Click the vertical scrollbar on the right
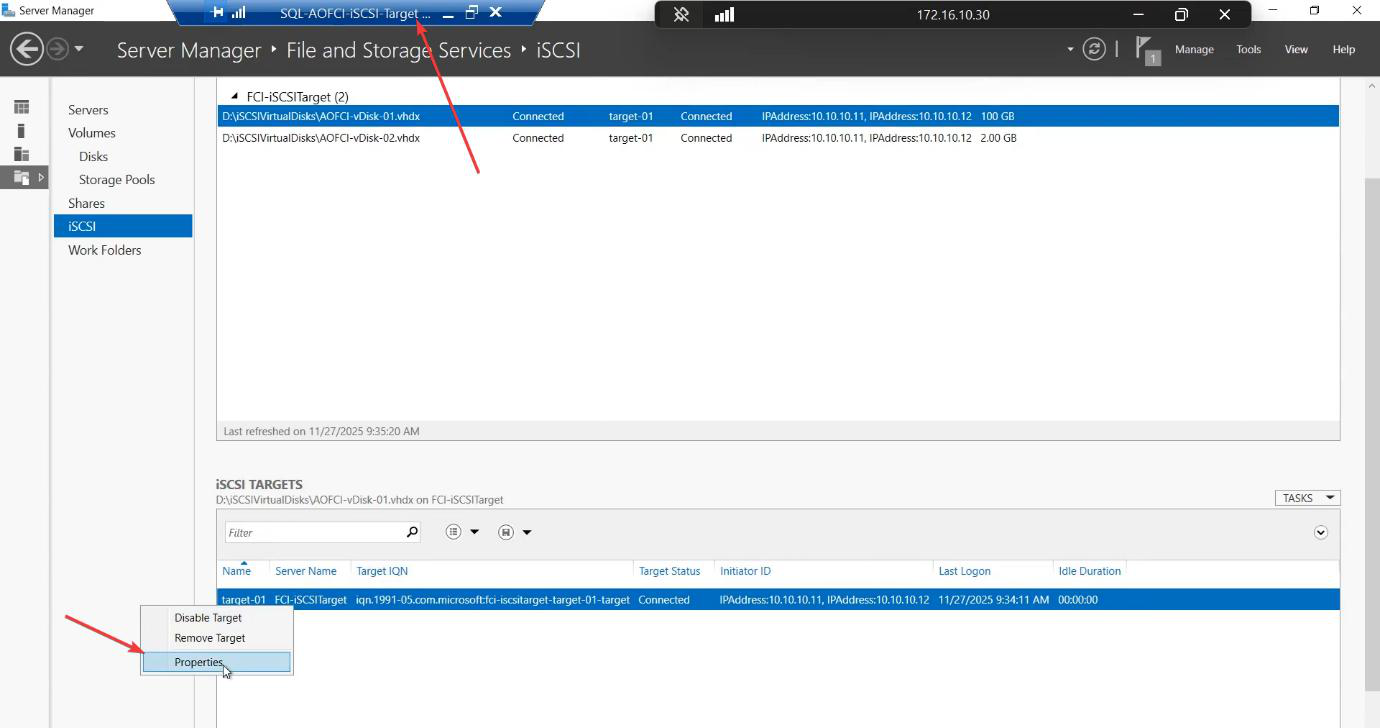This screenshot has width=1380, height=728. 1371,435
